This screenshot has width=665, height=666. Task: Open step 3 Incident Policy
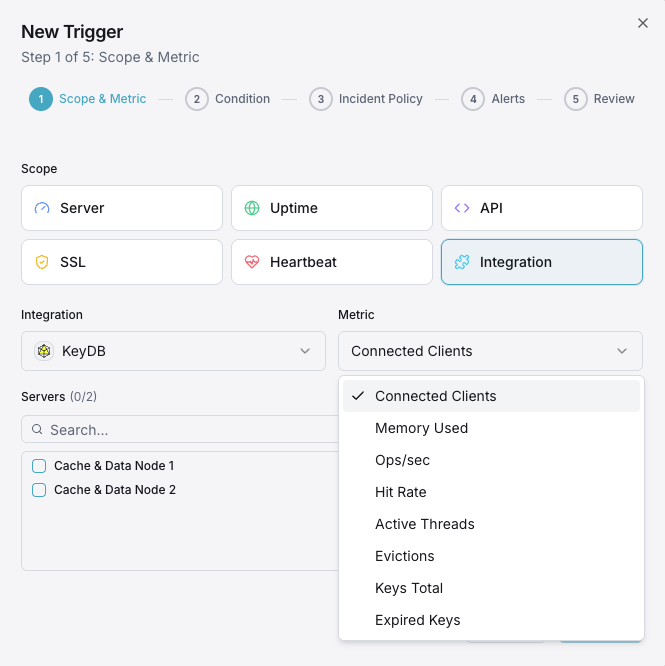pos(366,99)
